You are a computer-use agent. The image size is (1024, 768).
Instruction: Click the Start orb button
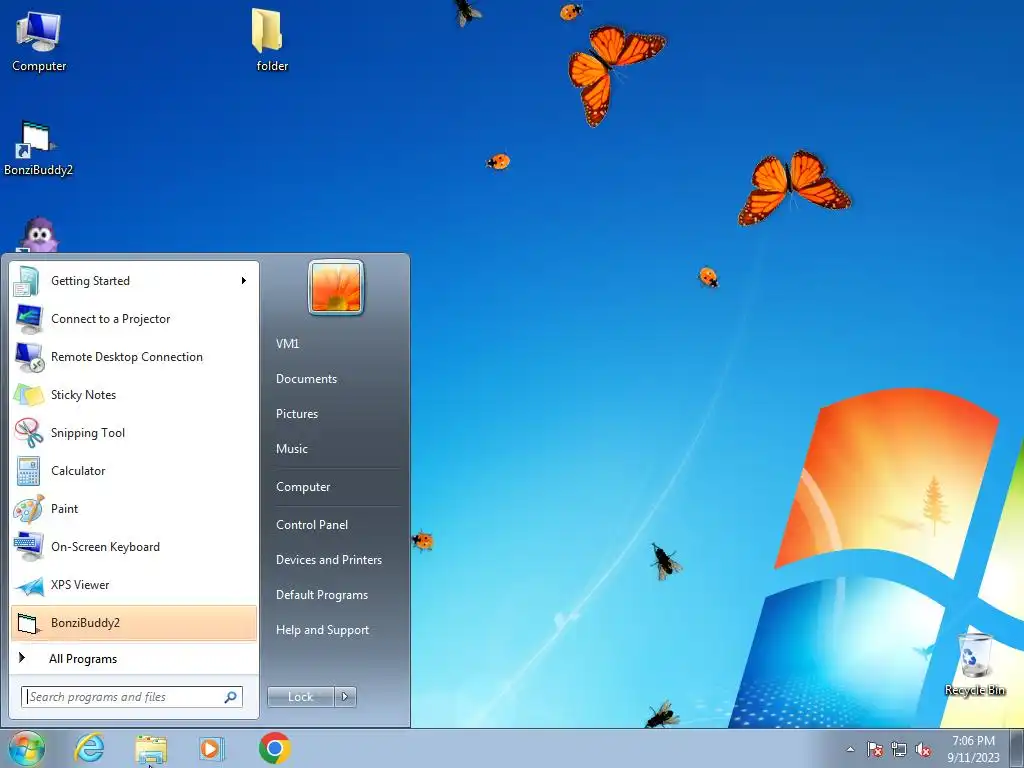(27, 748)
